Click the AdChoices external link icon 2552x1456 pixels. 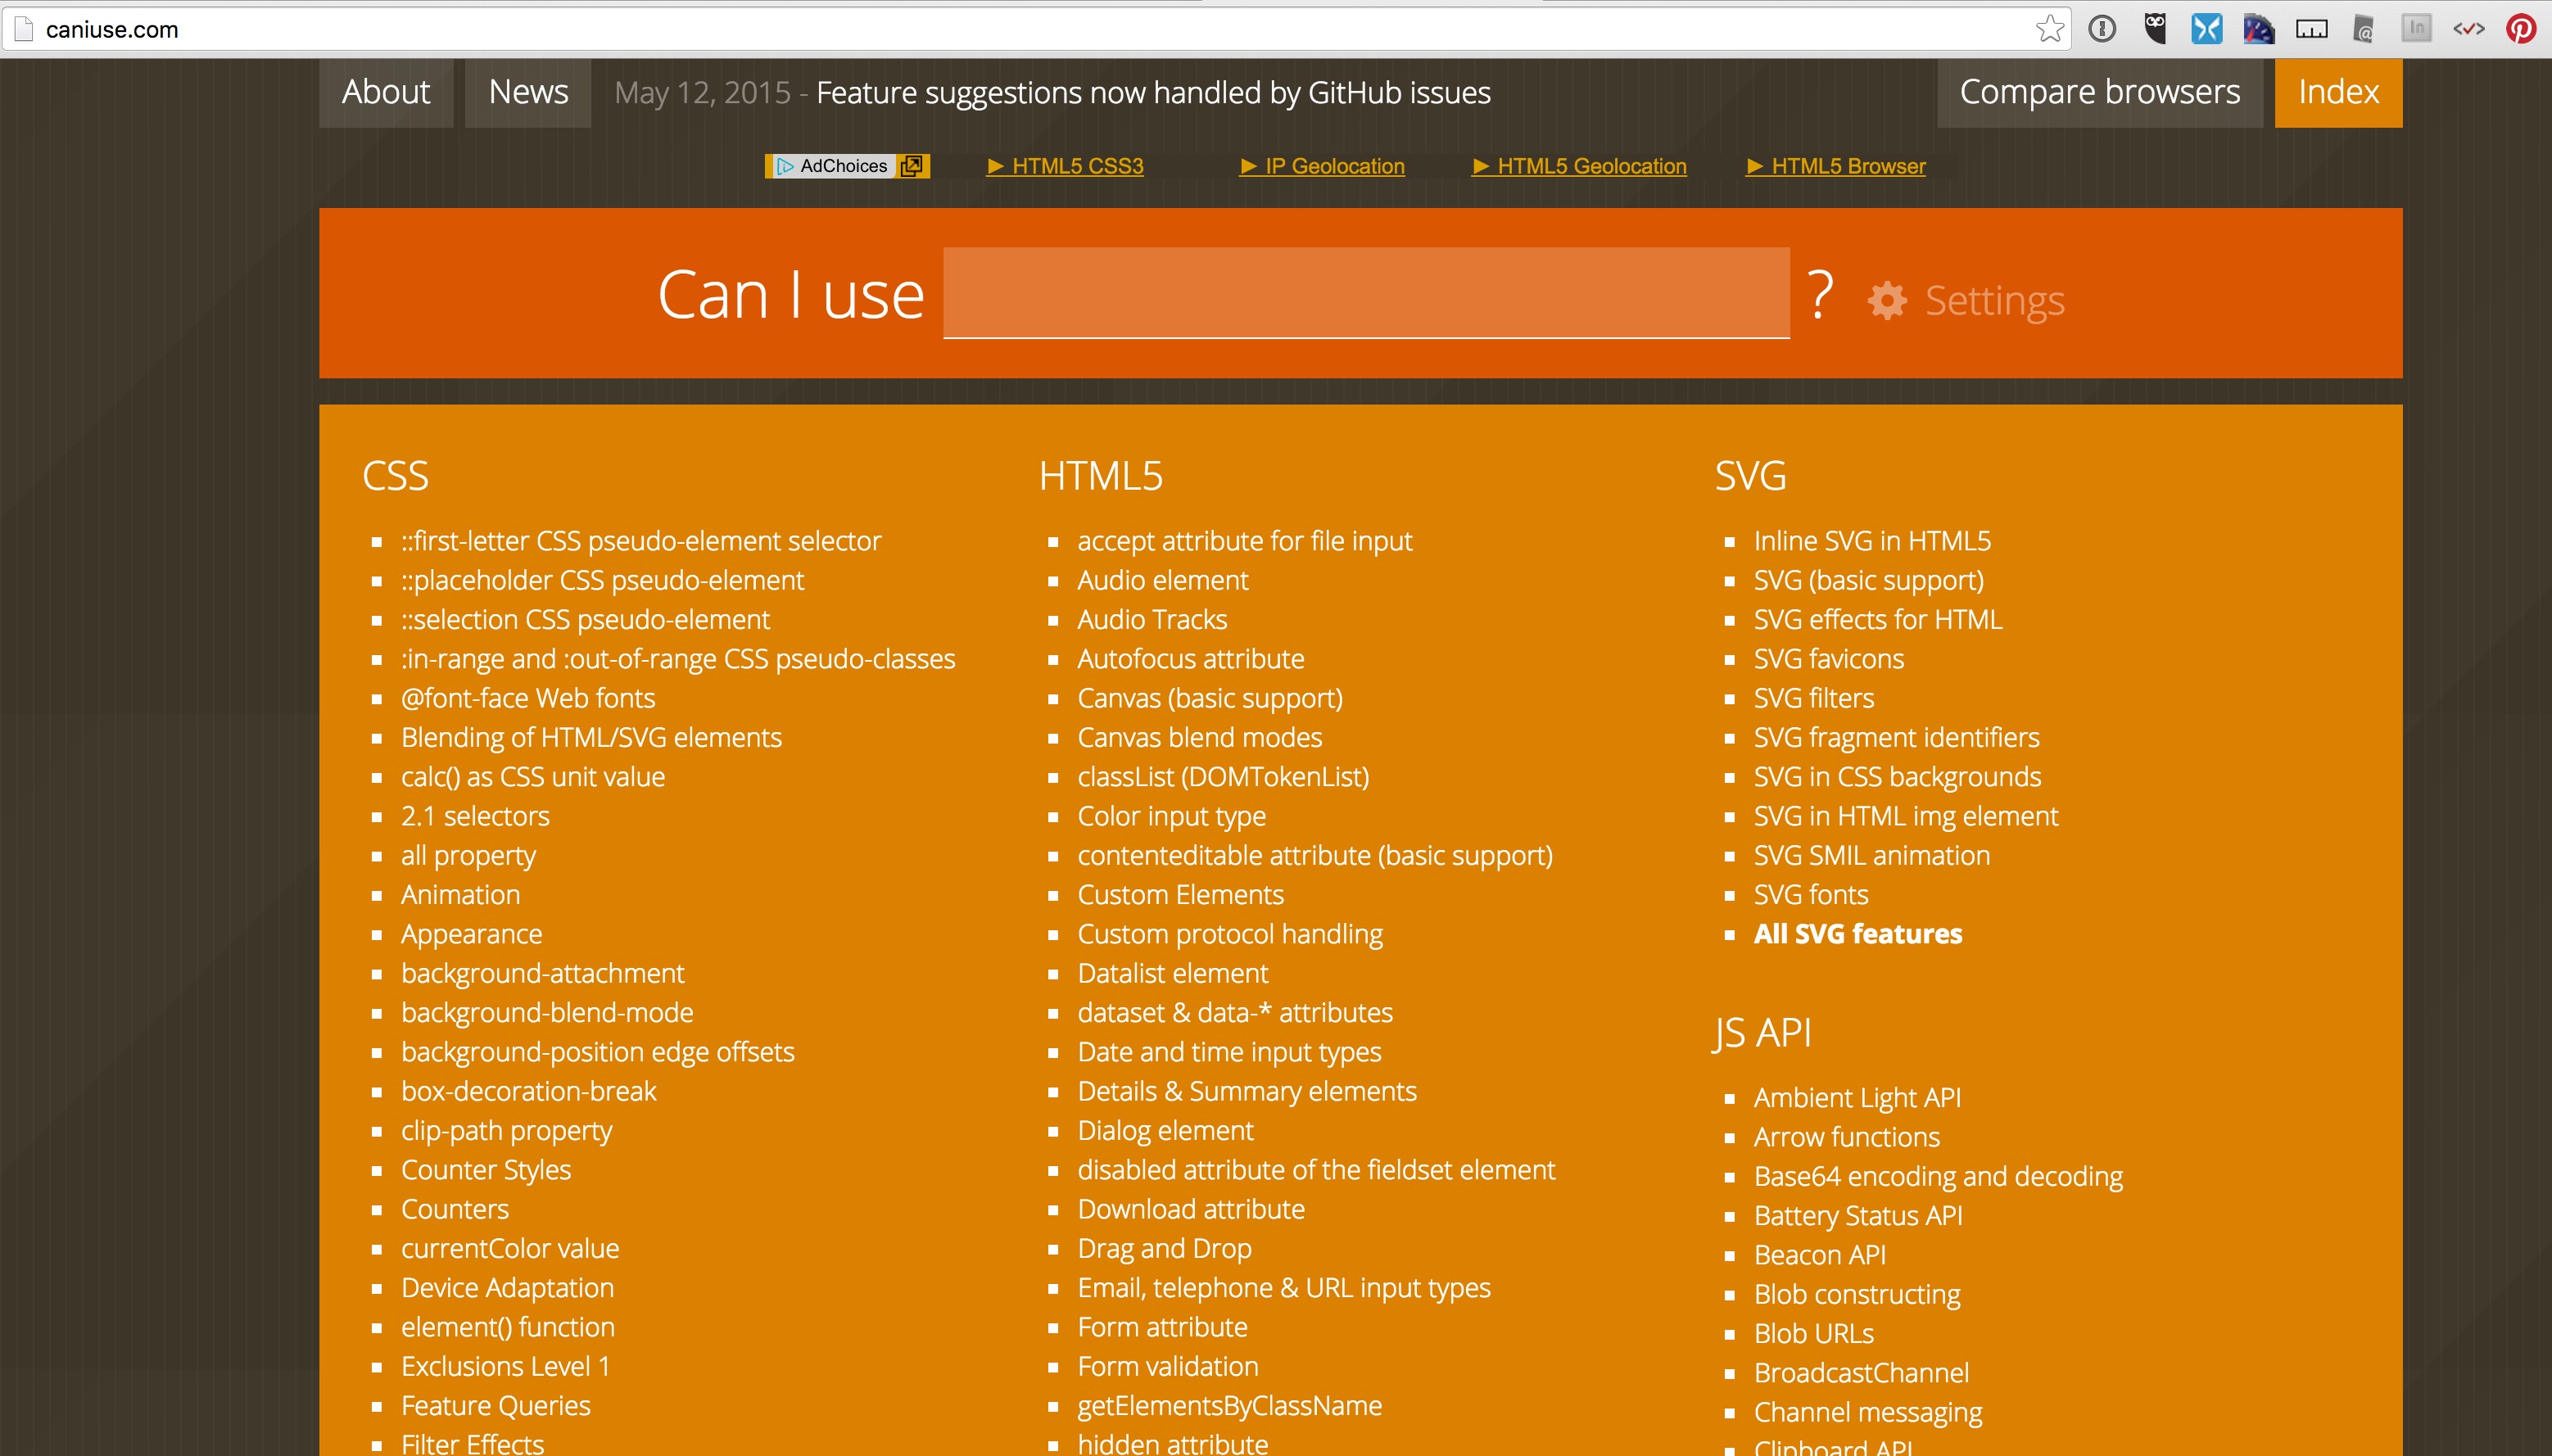click(x=911, y=166)
